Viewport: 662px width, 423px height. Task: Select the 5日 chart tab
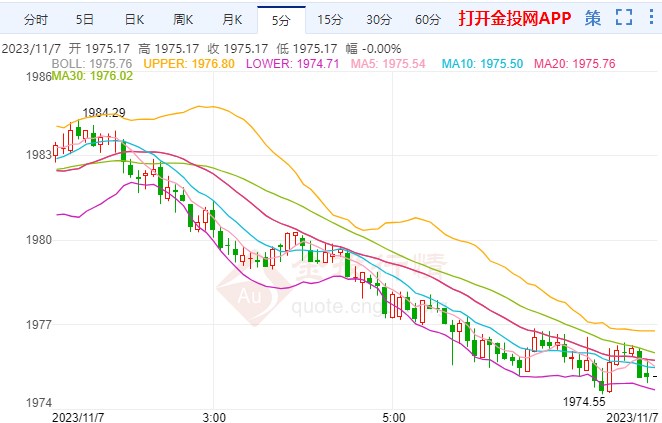(84, 20)
